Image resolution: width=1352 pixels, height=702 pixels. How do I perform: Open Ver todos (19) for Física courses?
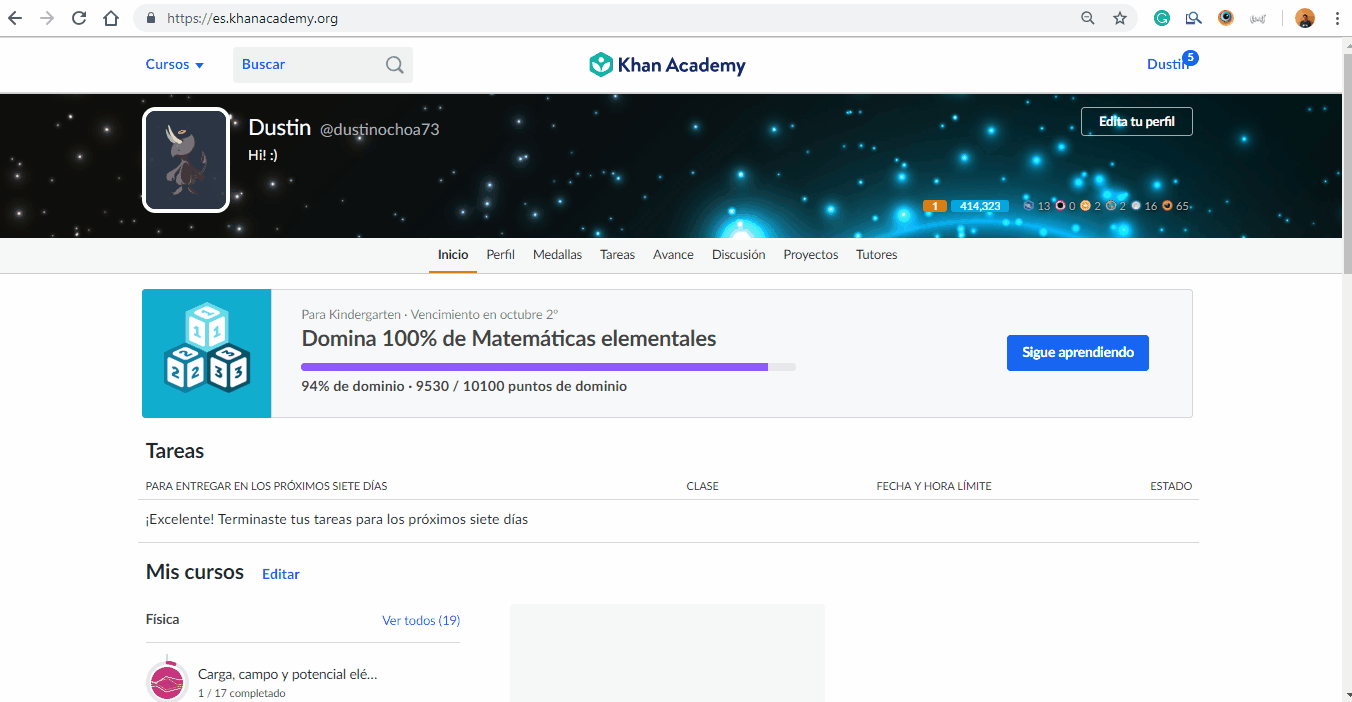[x=421, y=620]
